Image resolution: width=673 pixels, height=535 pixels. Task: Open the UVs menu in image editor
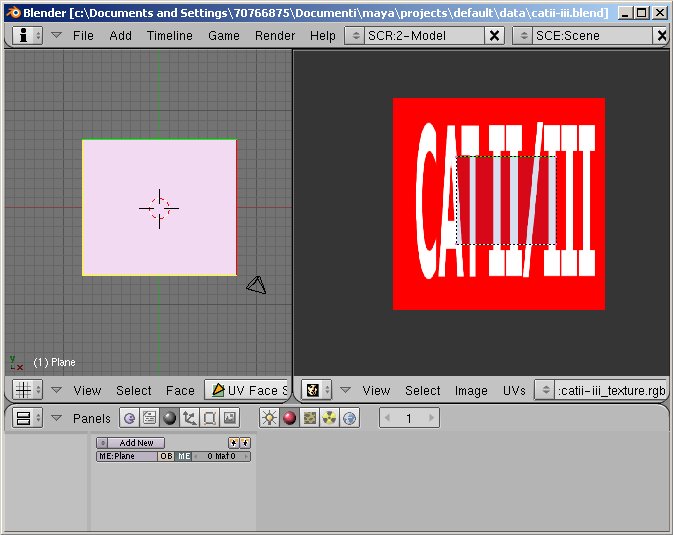[x=514, y=390]
